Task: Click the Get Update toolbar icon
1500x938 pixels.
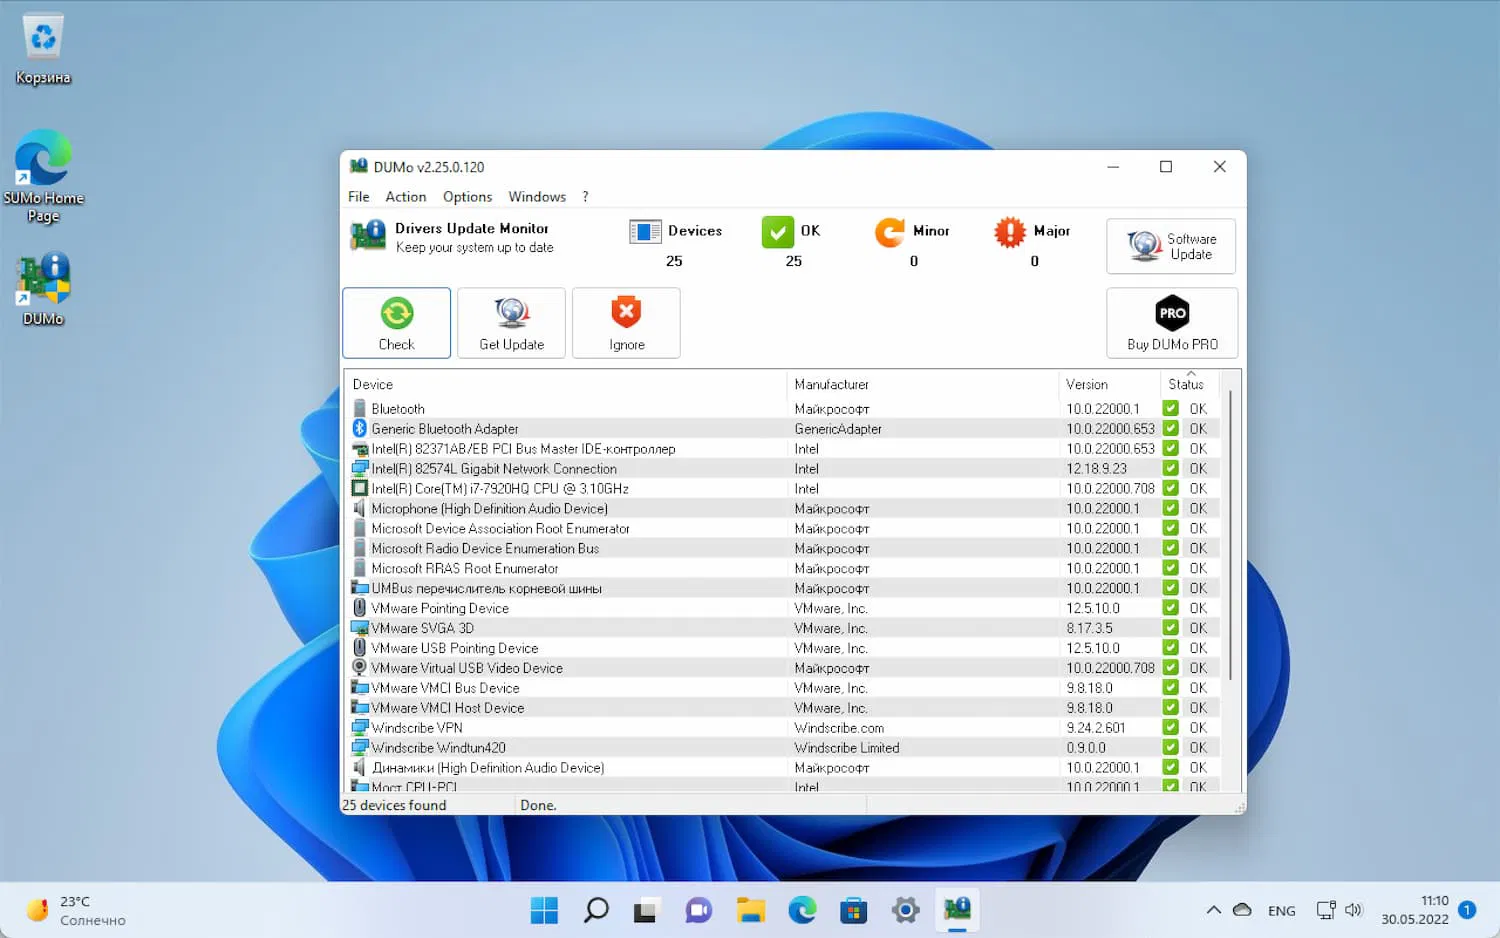Action: (511, 322)
